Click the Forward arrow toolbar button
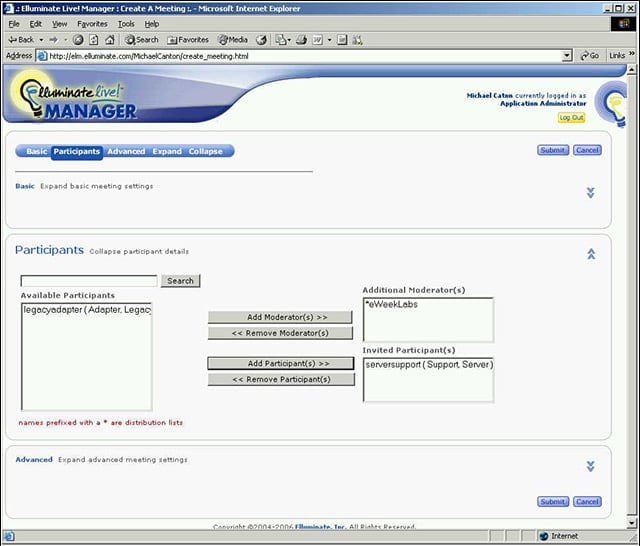Screen dimensions: 640x546 (x=53, y=40)
